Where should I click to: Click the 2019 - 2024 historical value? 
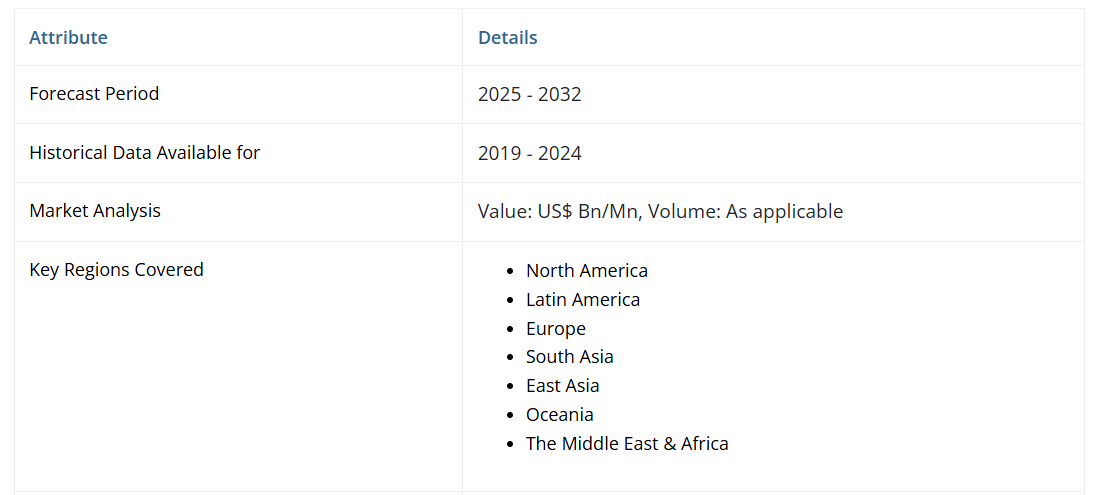[529, 153]
